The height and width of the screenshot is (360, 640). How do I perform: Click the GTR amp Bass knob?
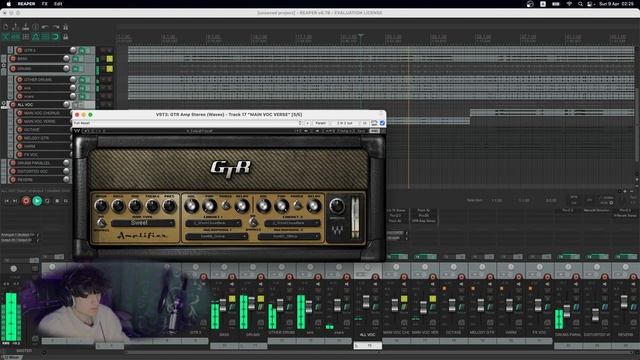click(x=118, y=206)
